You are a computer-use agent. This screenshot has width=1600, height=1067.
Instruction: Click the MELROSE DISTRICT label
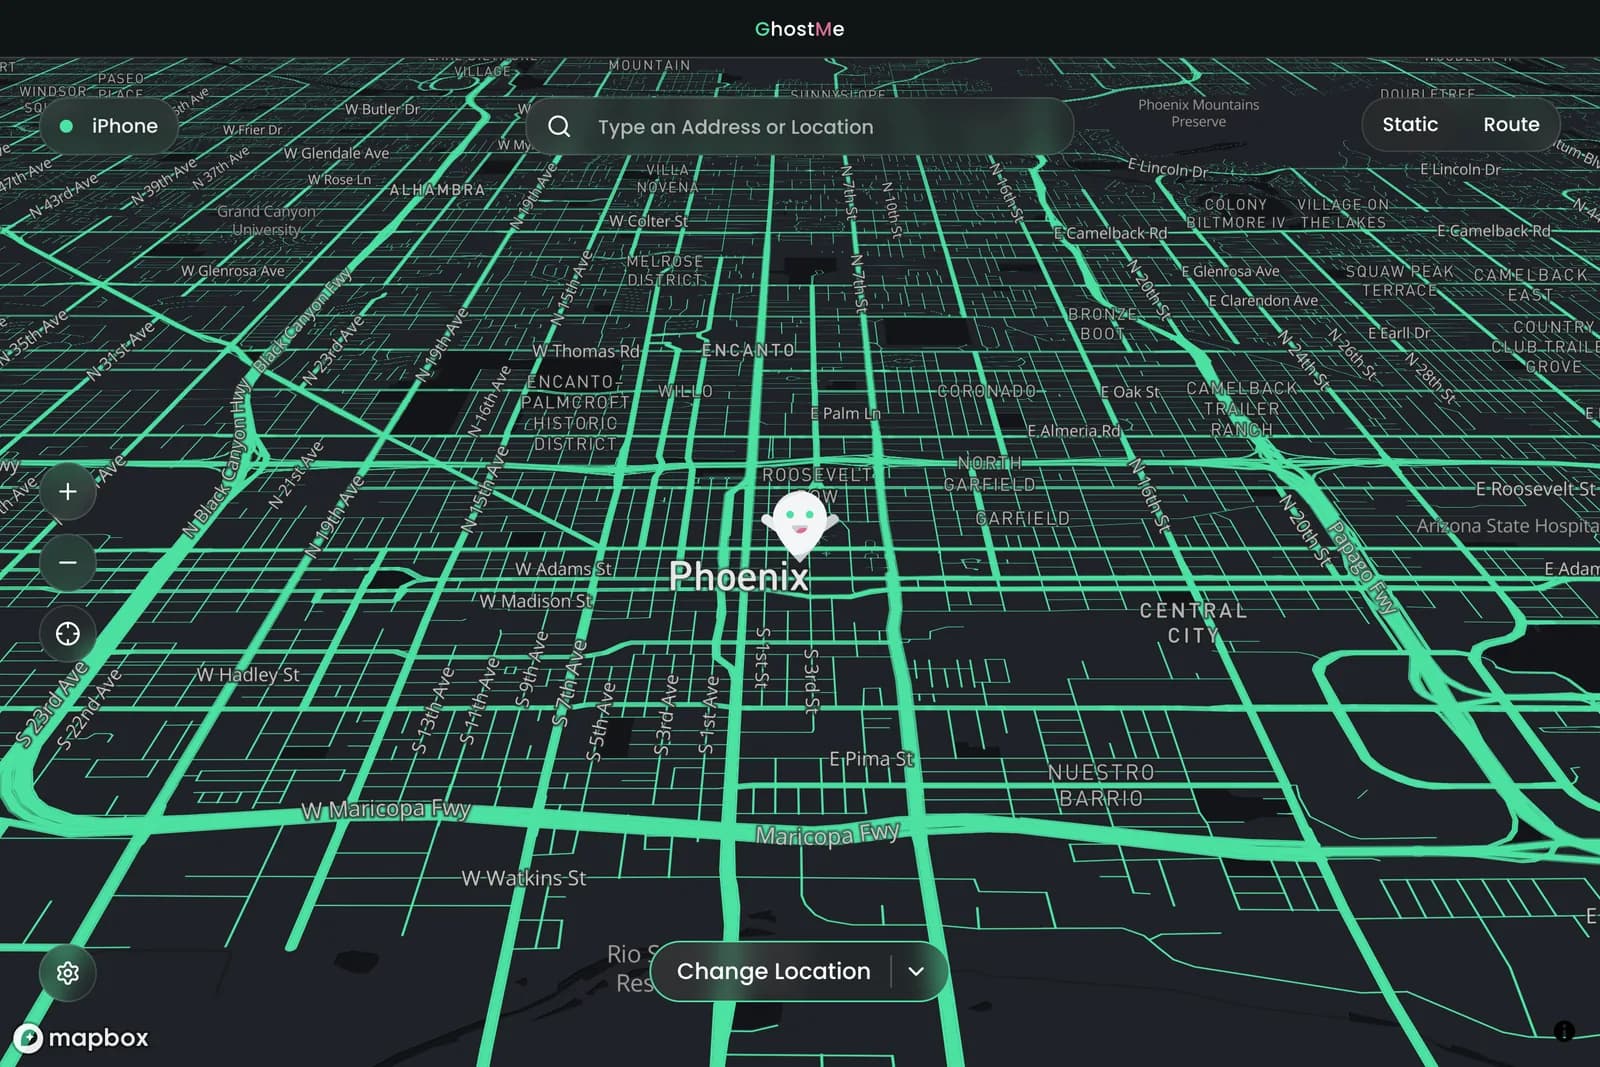point(665,270)
